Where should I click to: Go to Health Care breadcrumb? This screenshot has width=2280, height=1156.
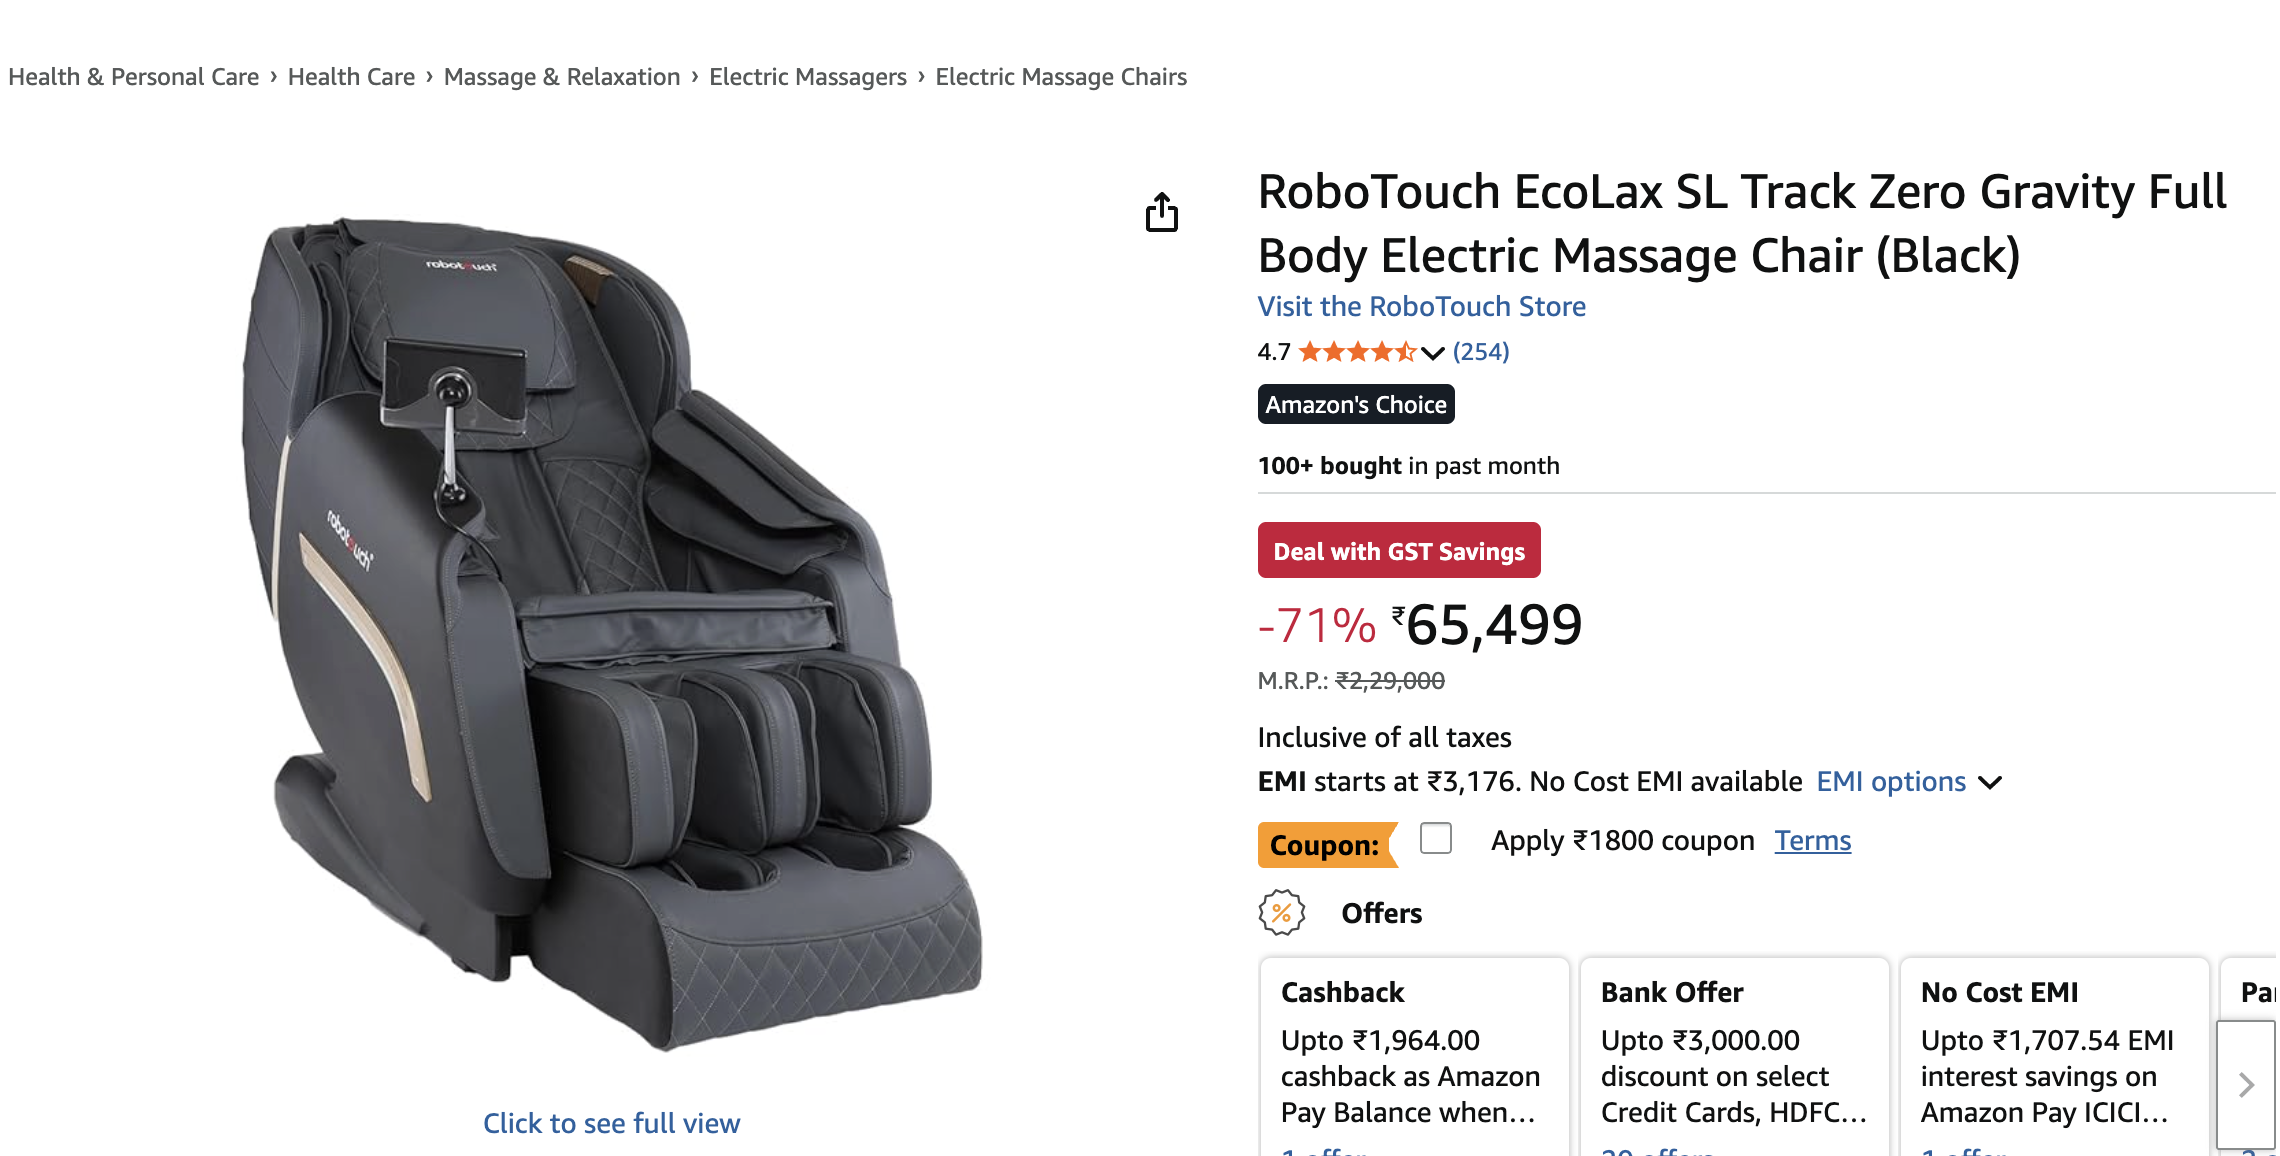pyautogui.click(x=351, y=77)
